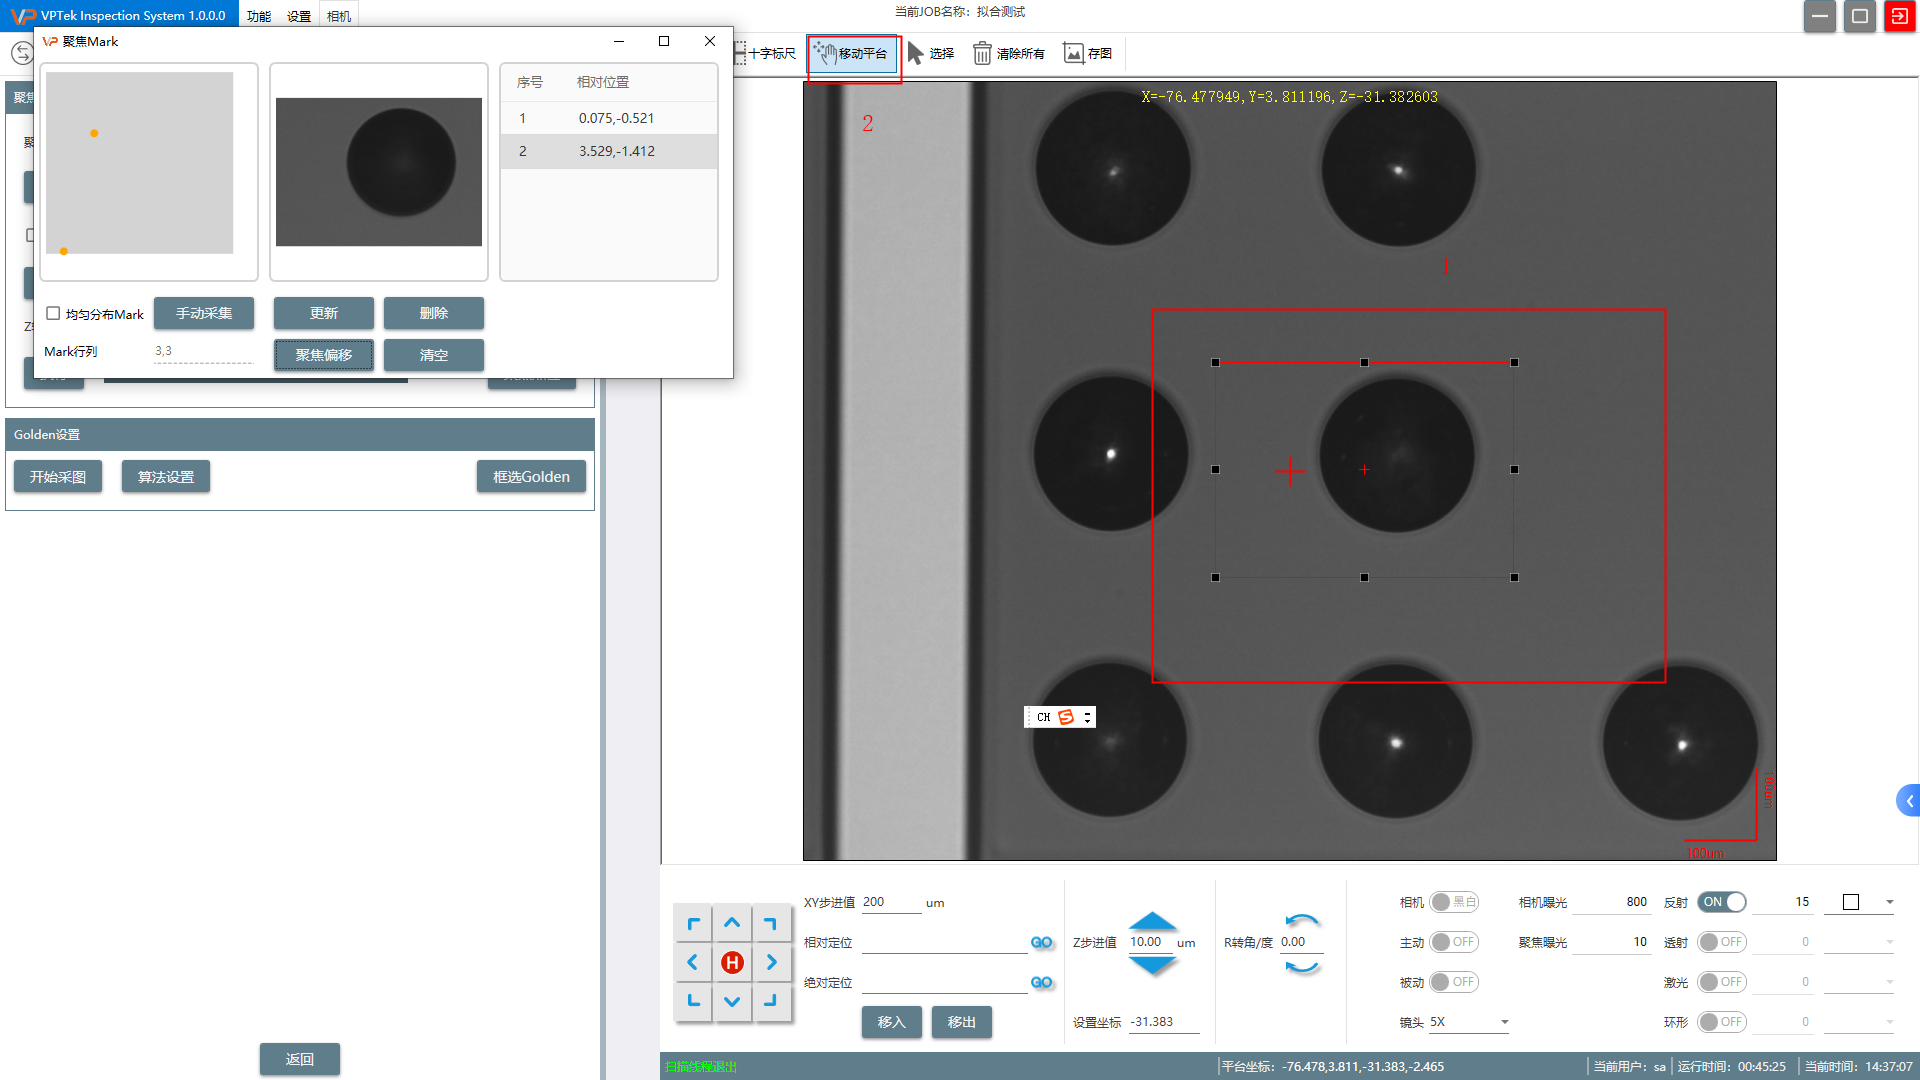Image resolution: width=1920 pixels, height=1080 pixels.
Task: Open the 相机 menu
Action: point(339,16)
